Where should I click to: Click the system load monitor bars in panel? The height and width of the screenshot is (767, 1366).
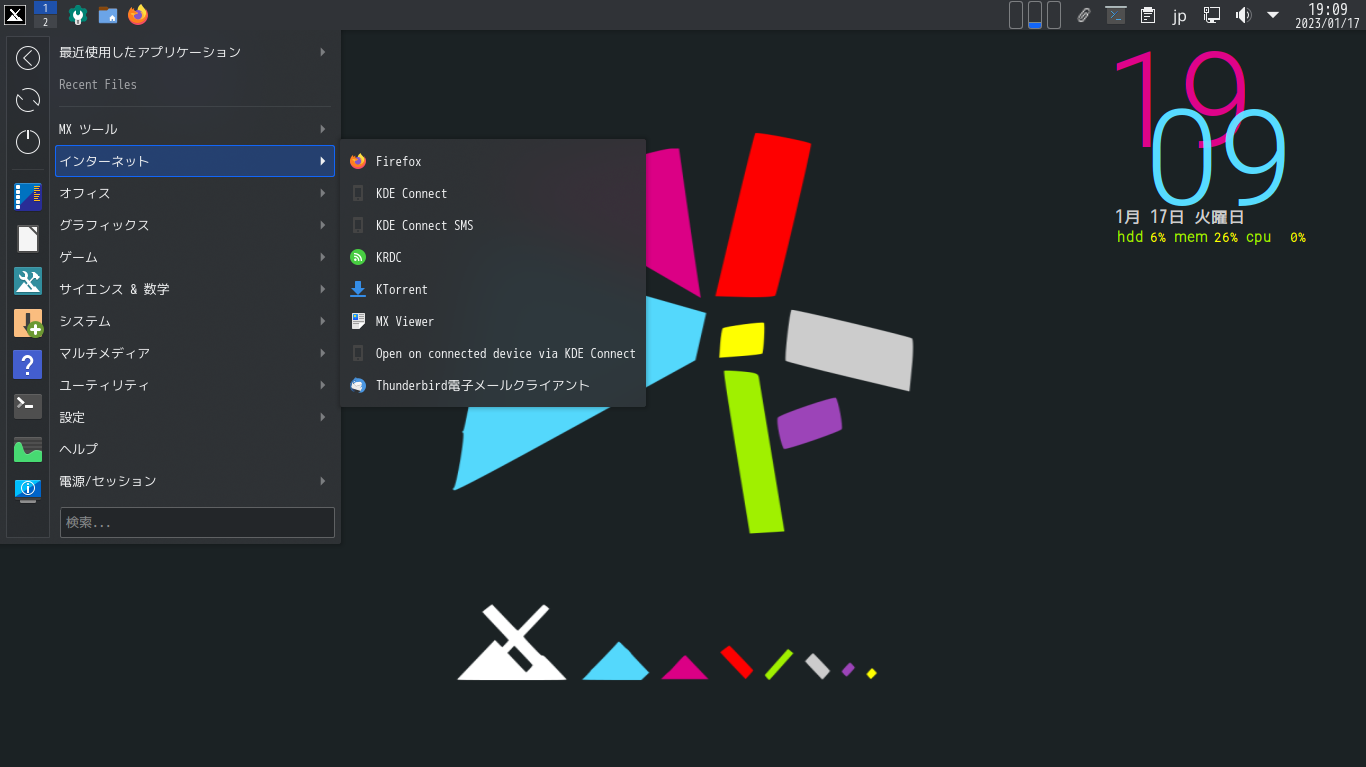[x=1035, y=15]
